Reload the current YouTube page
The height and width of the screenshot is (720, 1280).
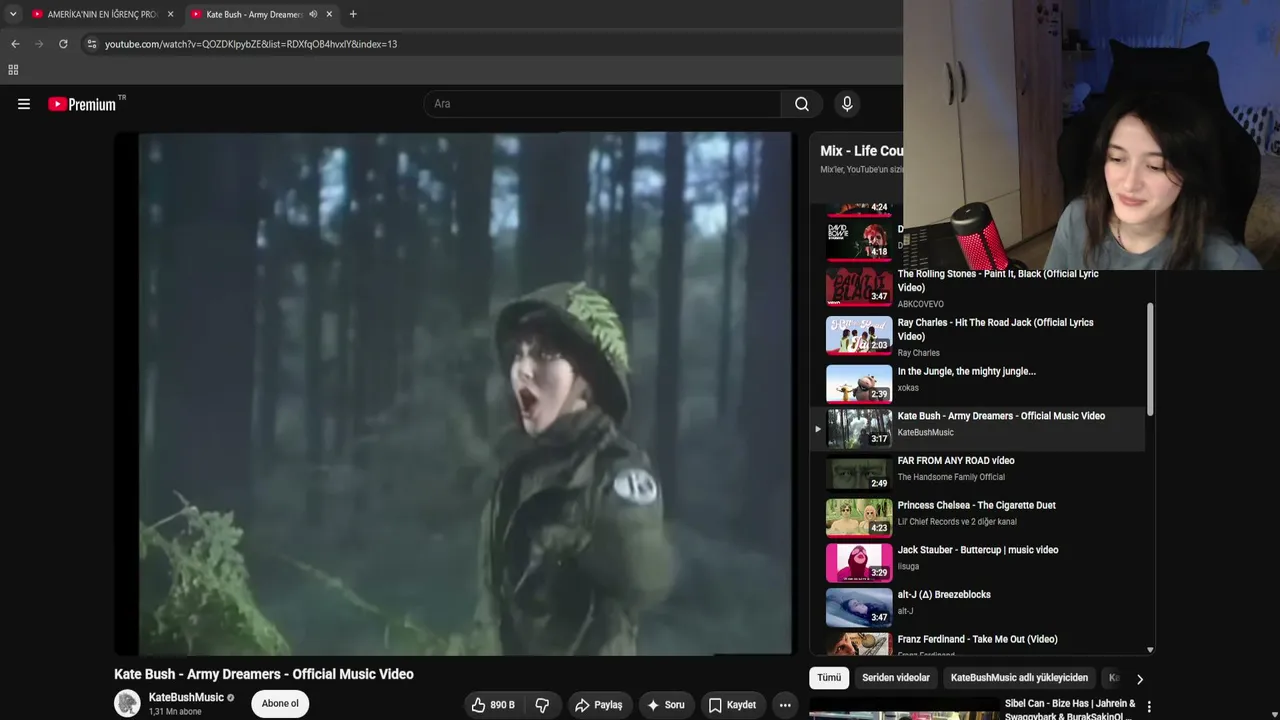coord(63,44)
